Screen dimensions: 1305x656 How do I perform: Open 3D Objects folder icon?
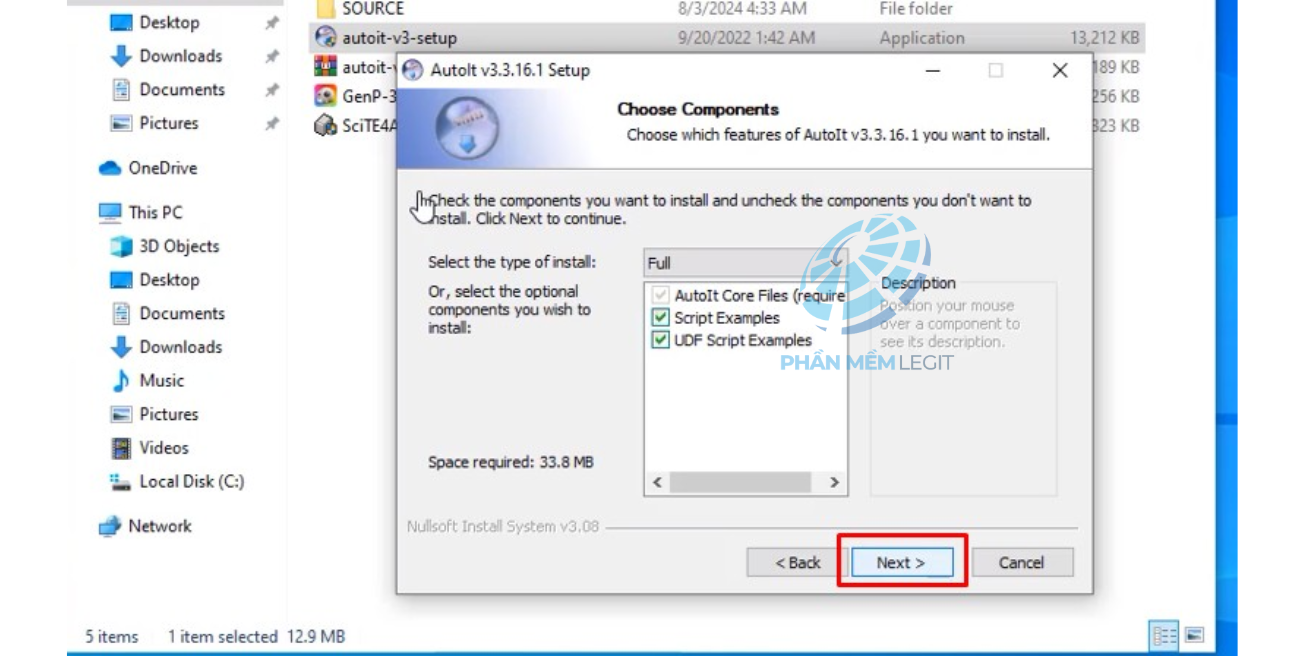click(x=121, y=246)
